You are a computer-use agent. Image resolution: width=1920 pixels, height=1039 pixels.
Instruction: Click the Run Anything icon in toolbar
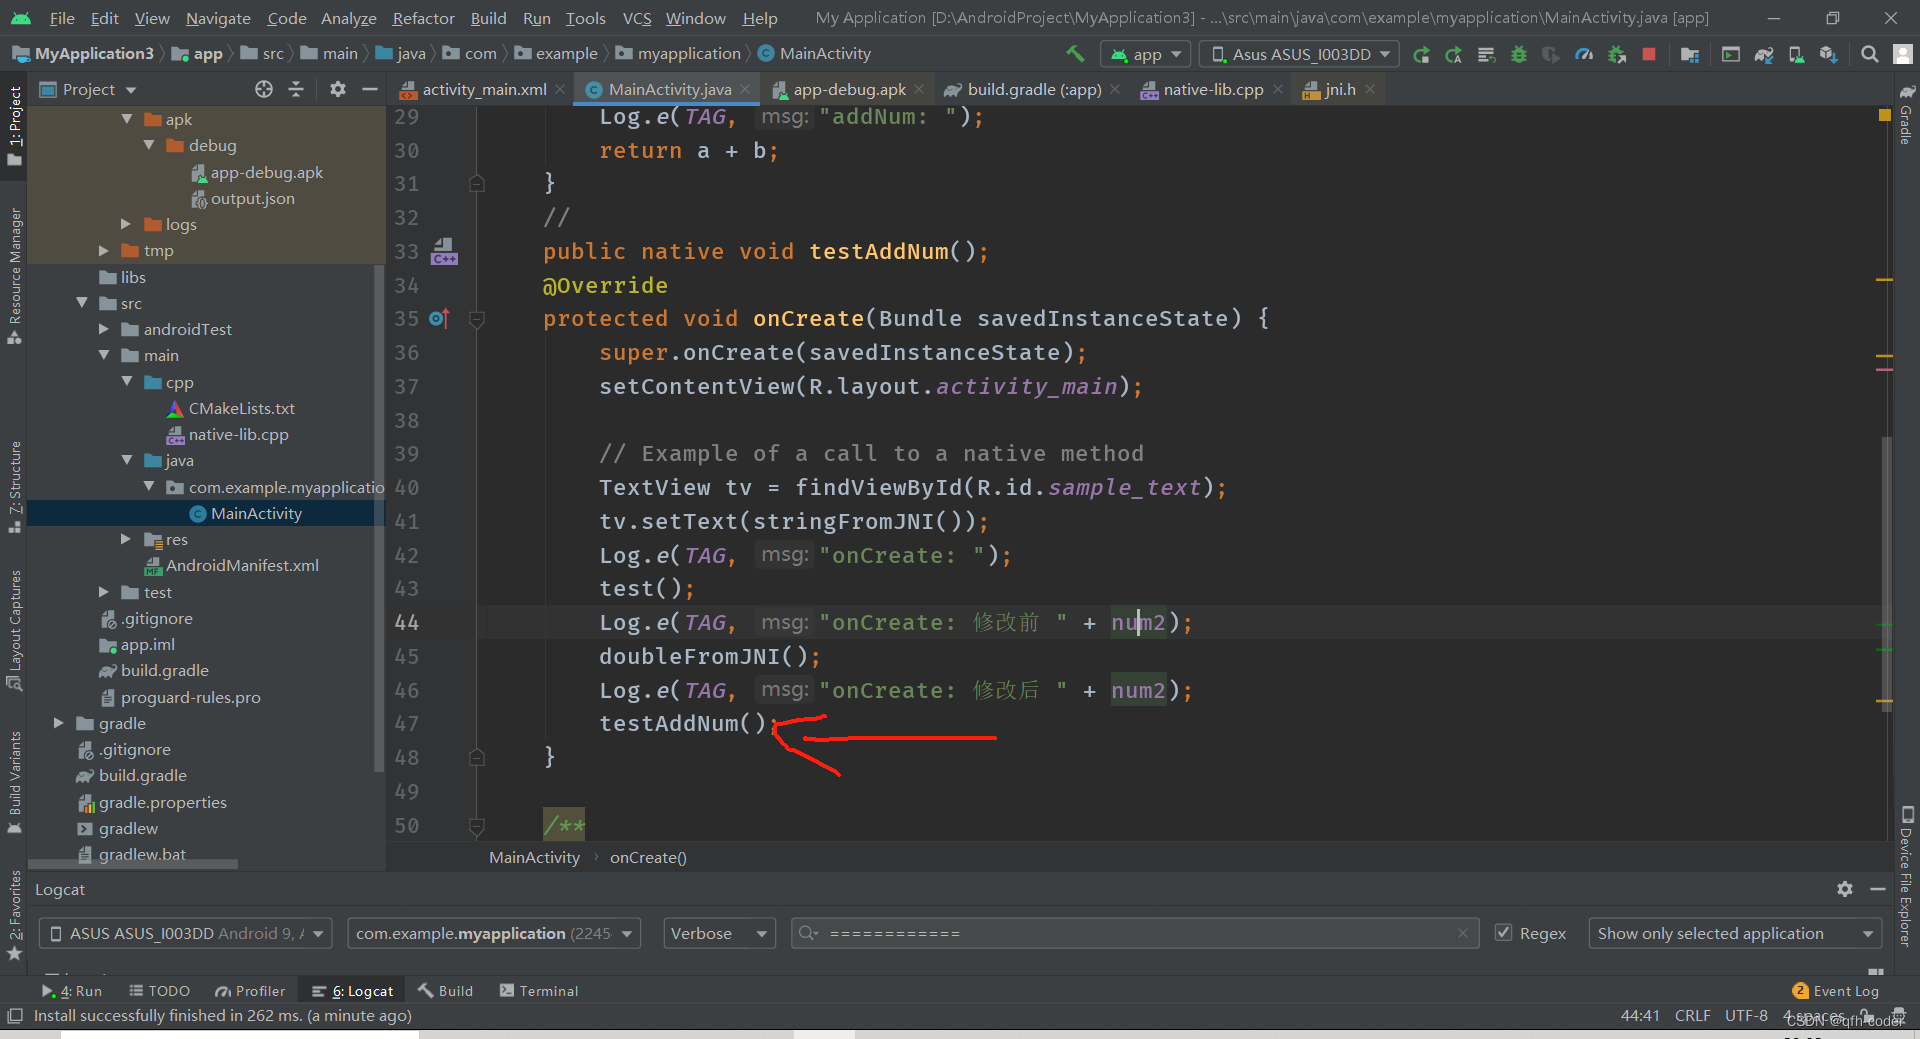click(1731, 54)
